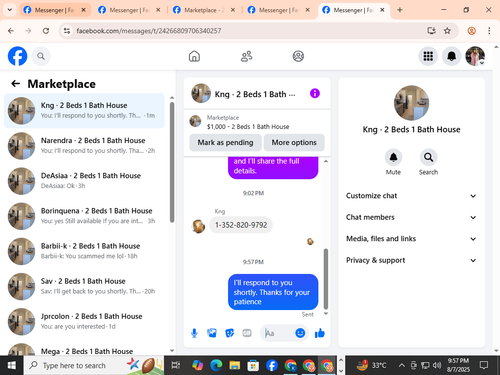Open Chrome profile icon in toolbar

472,31
